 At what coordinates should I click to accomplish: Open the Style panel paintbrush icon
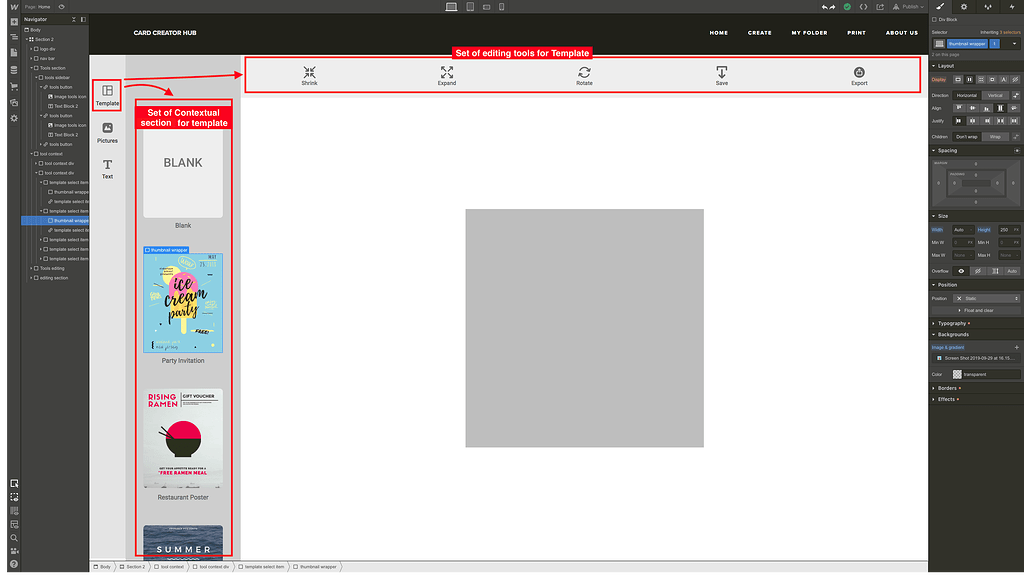click(939, 6)
